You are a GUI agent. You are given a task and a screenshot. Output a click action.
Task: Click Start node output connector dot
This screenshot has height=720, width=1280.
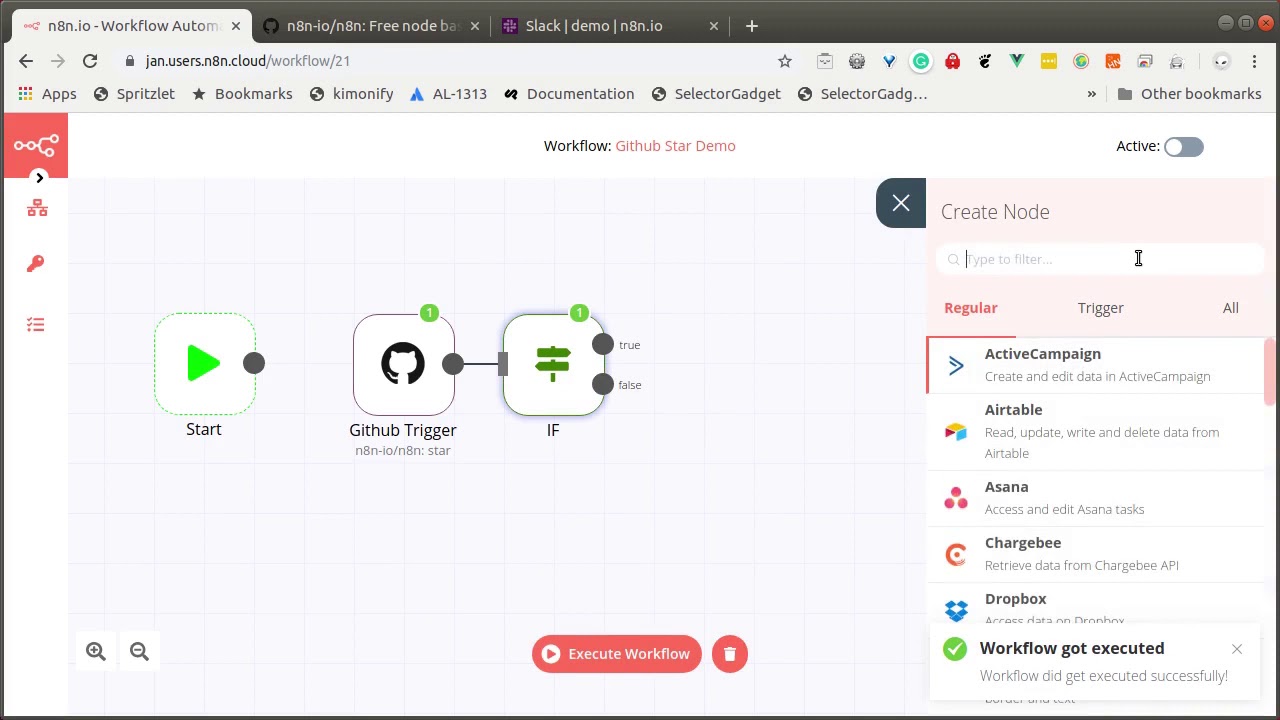[254, 364]
